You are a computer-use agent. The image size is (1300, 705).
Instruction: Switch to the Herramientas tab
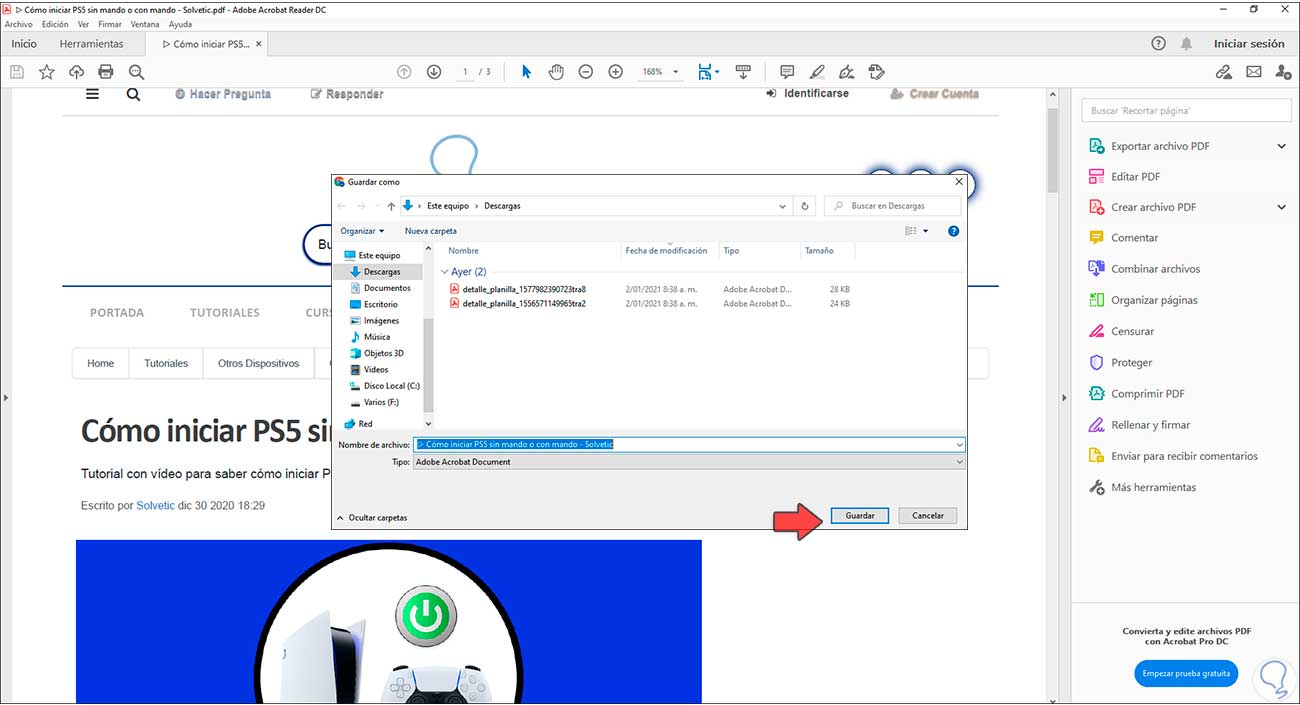[92, 44]
